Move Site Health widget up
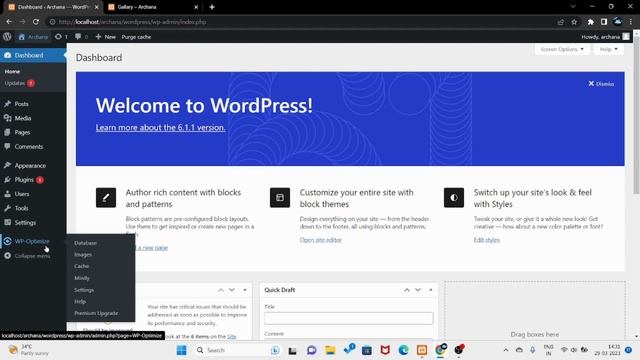 [x=221, y=290]
